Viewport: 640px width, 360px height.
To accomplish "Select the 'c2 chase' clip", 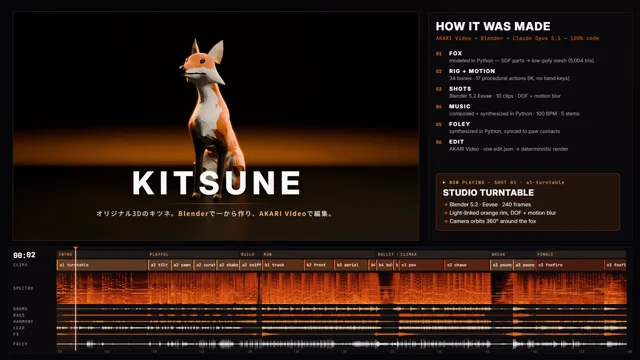I will [x=467, y=265].
